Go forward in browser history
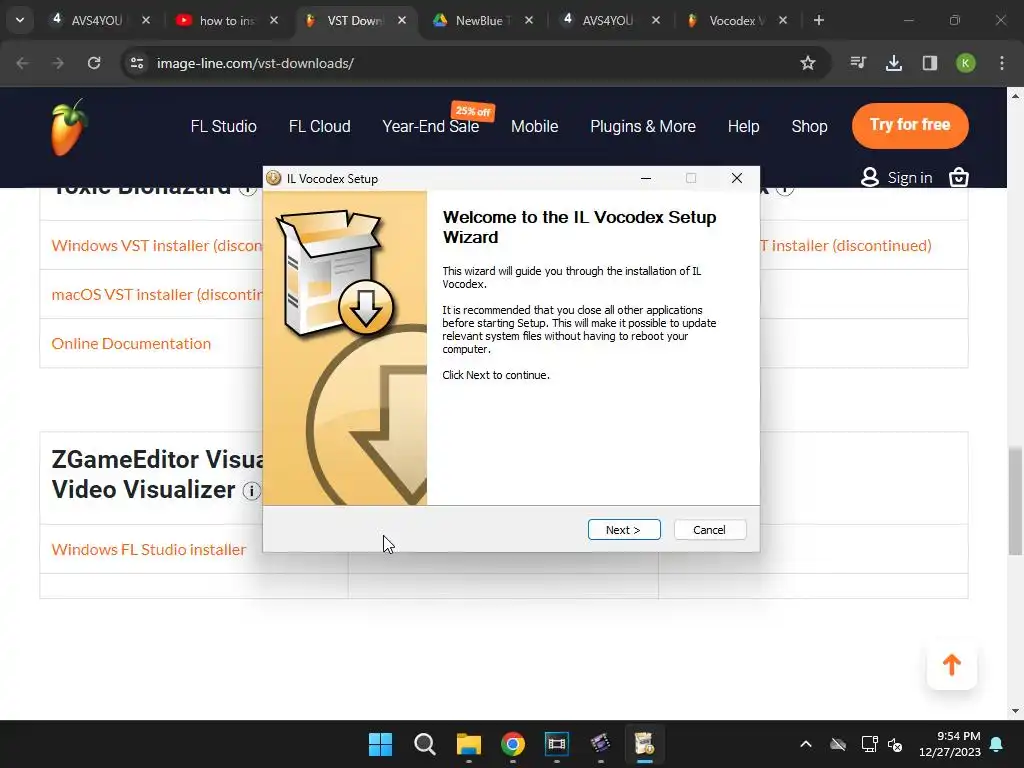This screenshot has height=768, width=1024. click(x=58, y=63)
